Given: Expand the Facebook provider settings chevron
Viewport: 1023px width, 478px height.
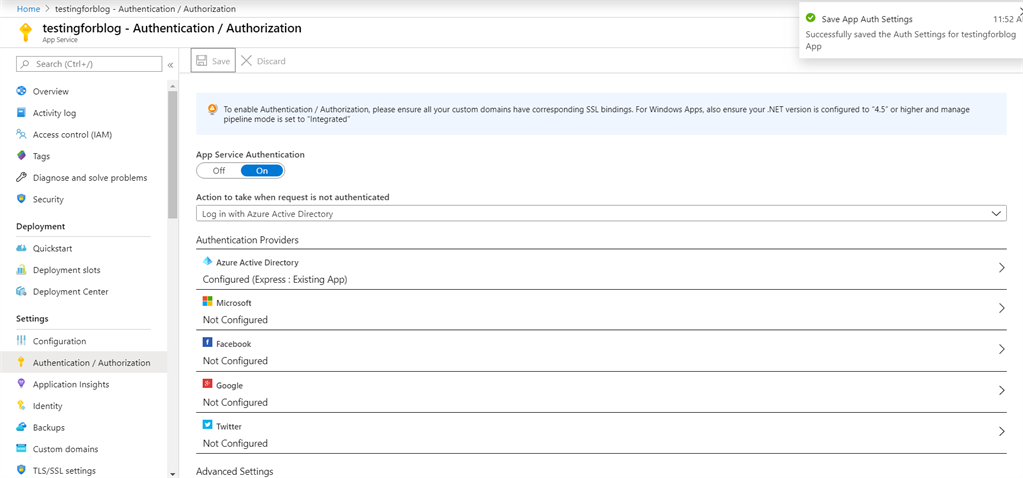Looking at the screenshot, I should 1001,349.
